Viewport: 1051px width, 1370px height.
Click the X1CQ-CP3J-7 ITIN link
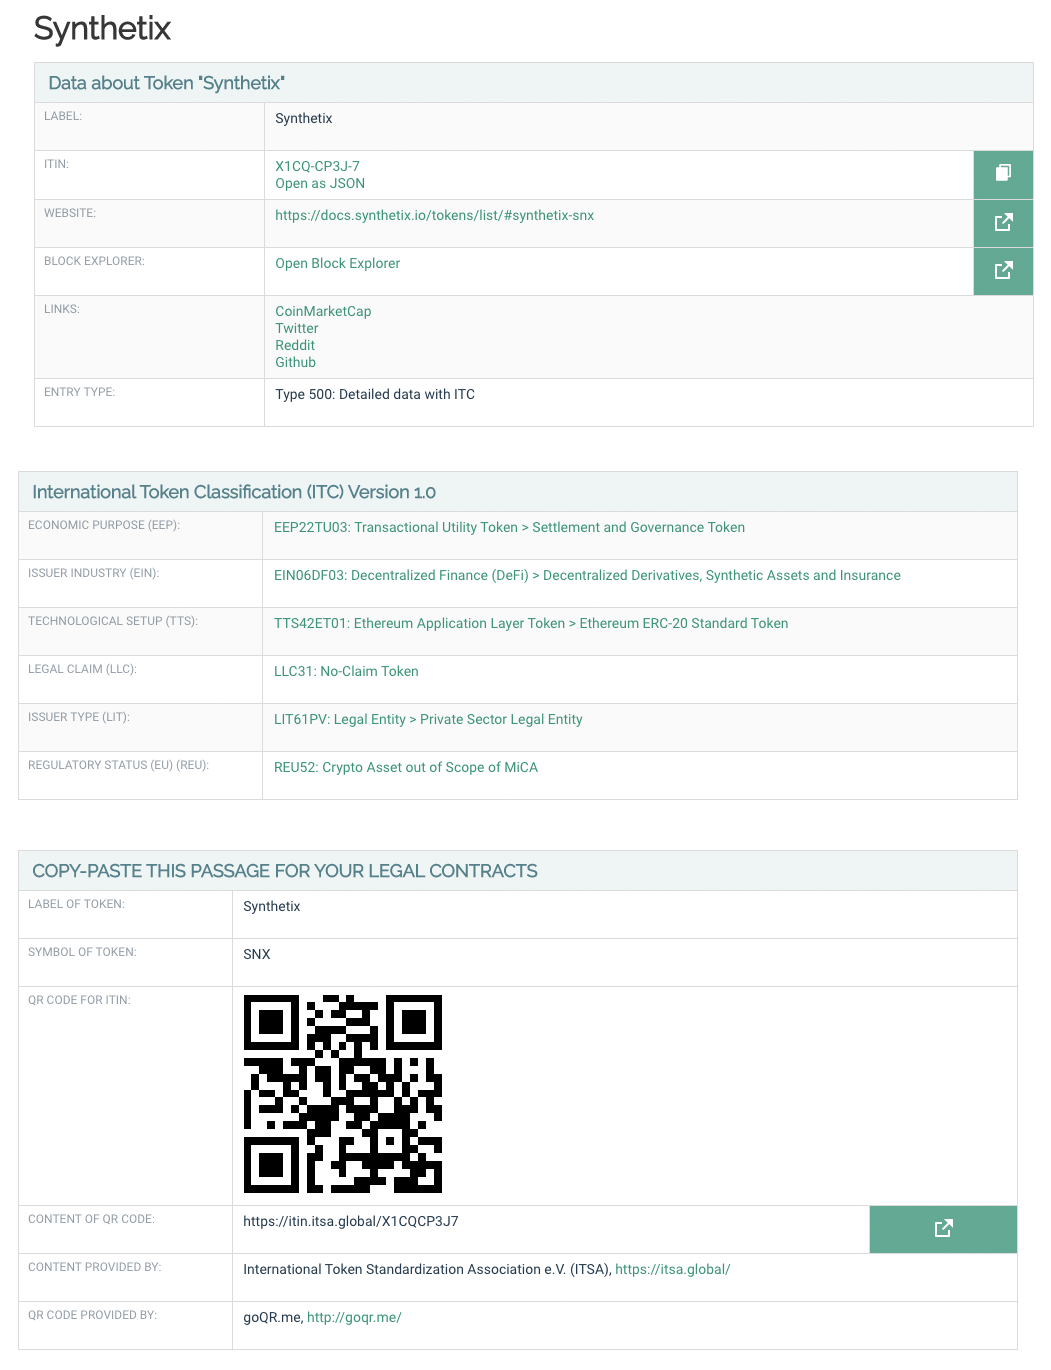[x=317, y=166]
